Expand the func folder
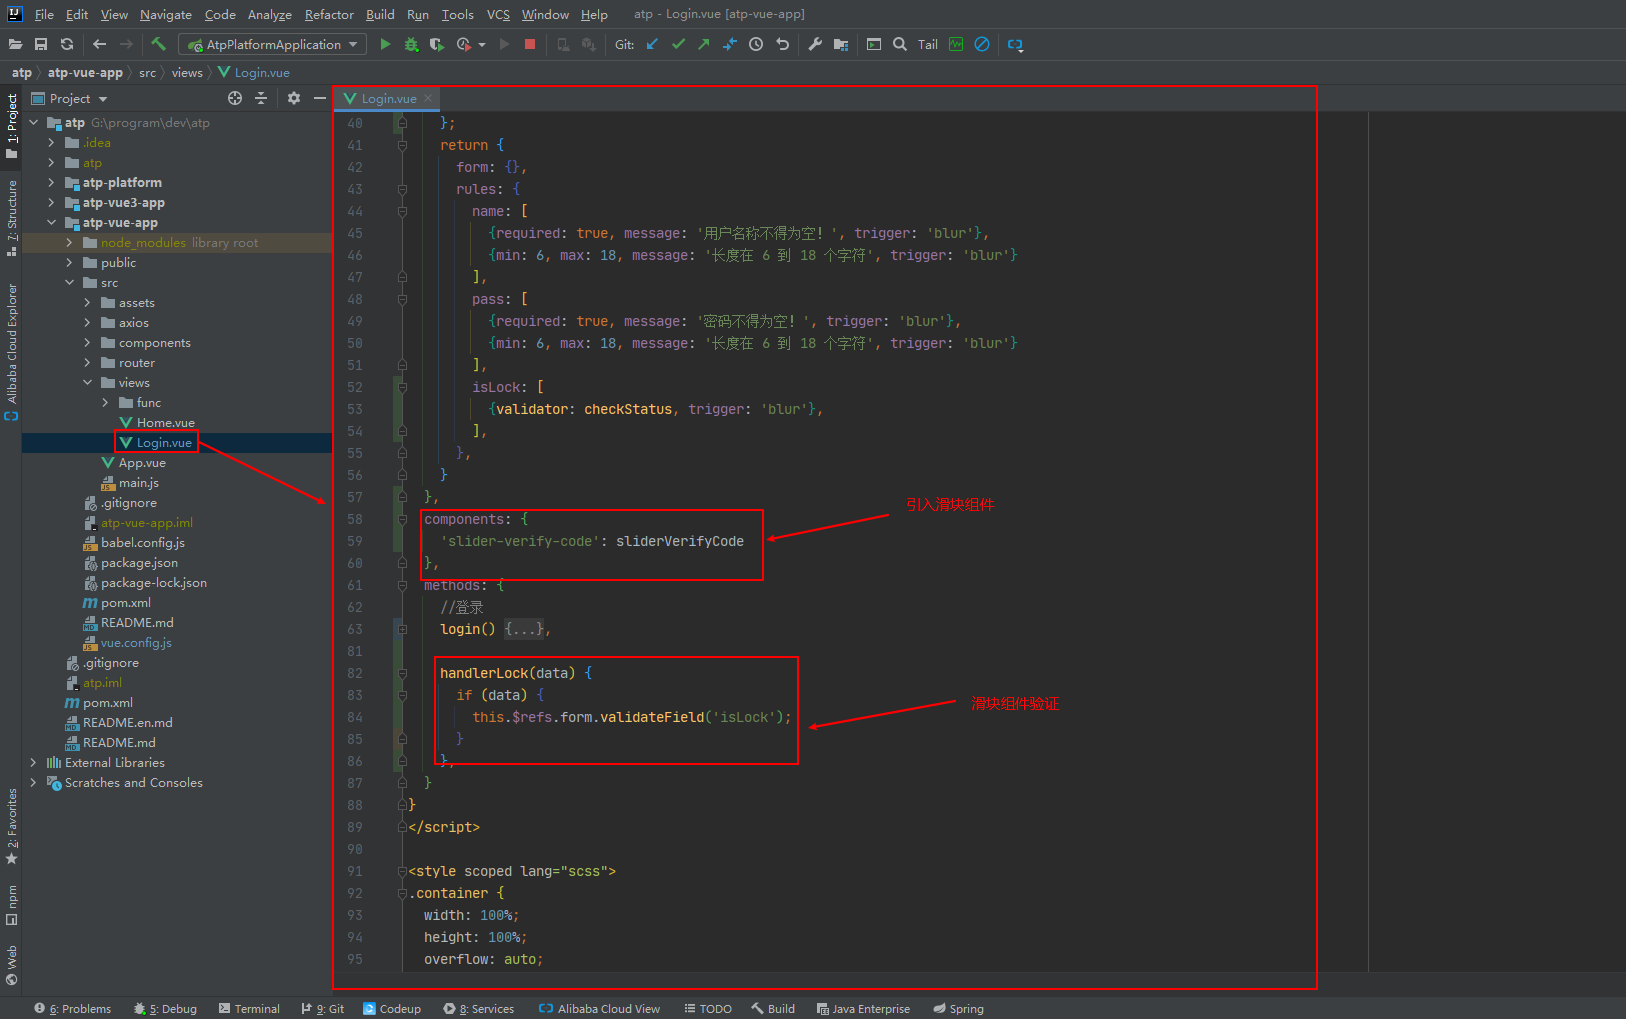This screenshot has height=1019, width=1626. (x=106, y=403)
